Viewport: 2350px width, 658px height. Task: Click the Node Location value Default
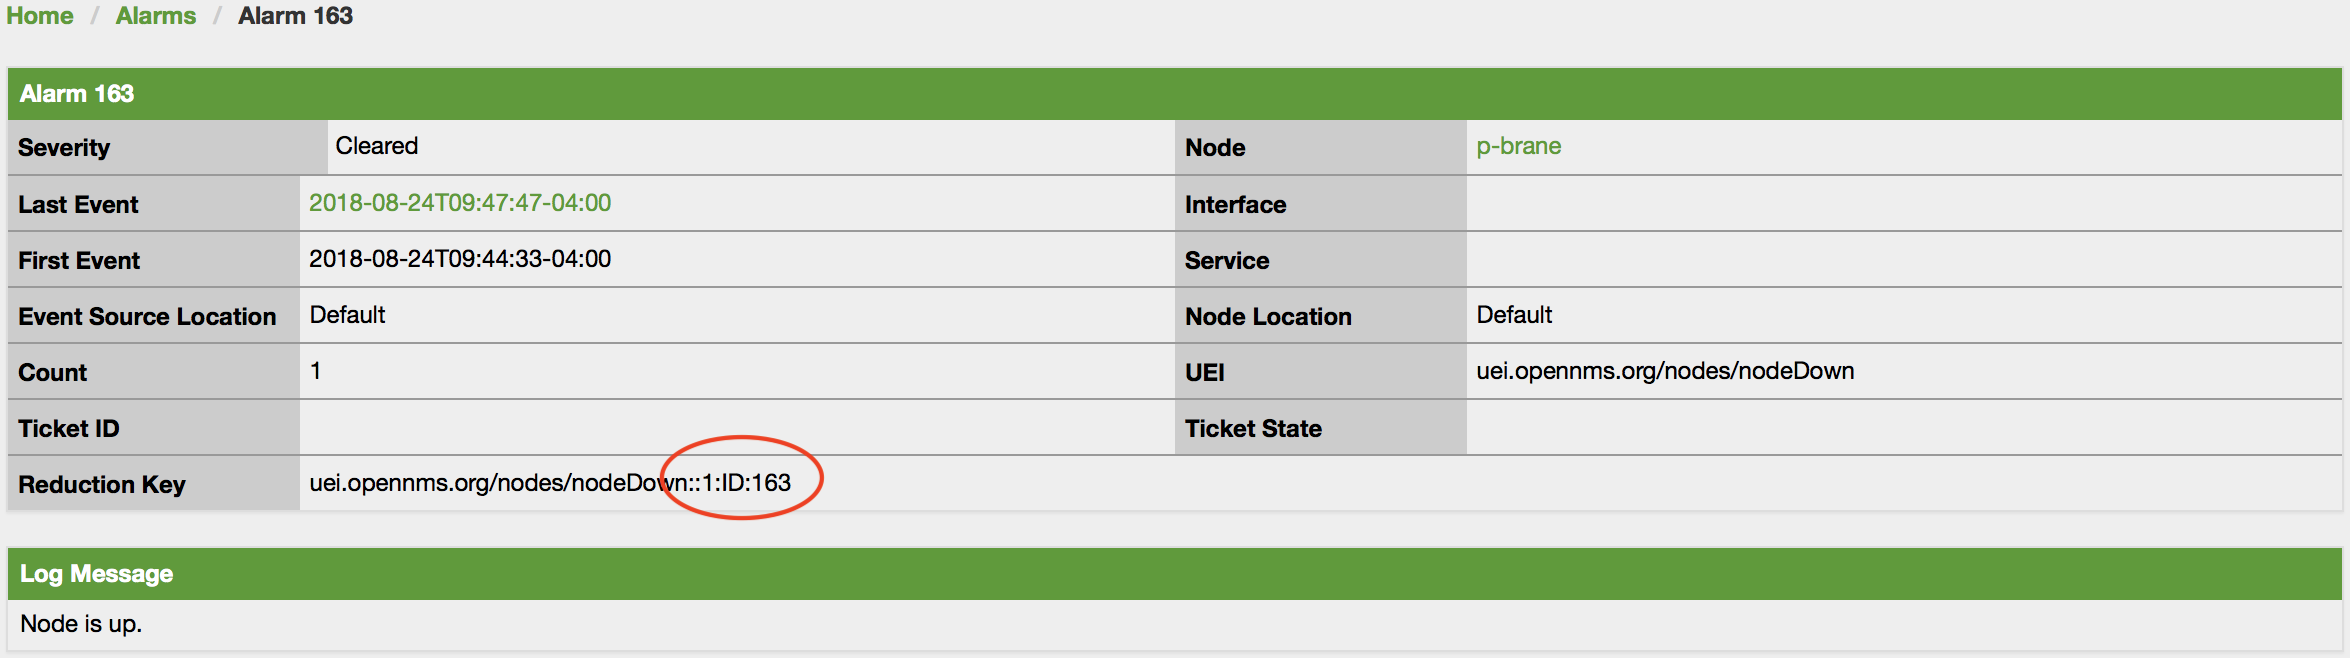[x=1513, y=314]
